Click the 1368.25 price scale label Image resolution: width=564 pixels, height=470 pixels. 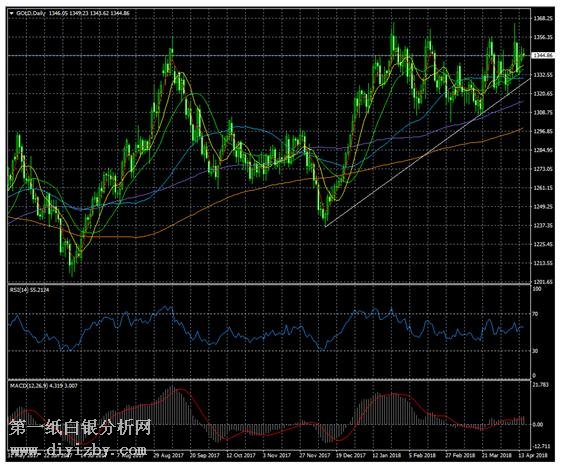(x=542, y=18)
